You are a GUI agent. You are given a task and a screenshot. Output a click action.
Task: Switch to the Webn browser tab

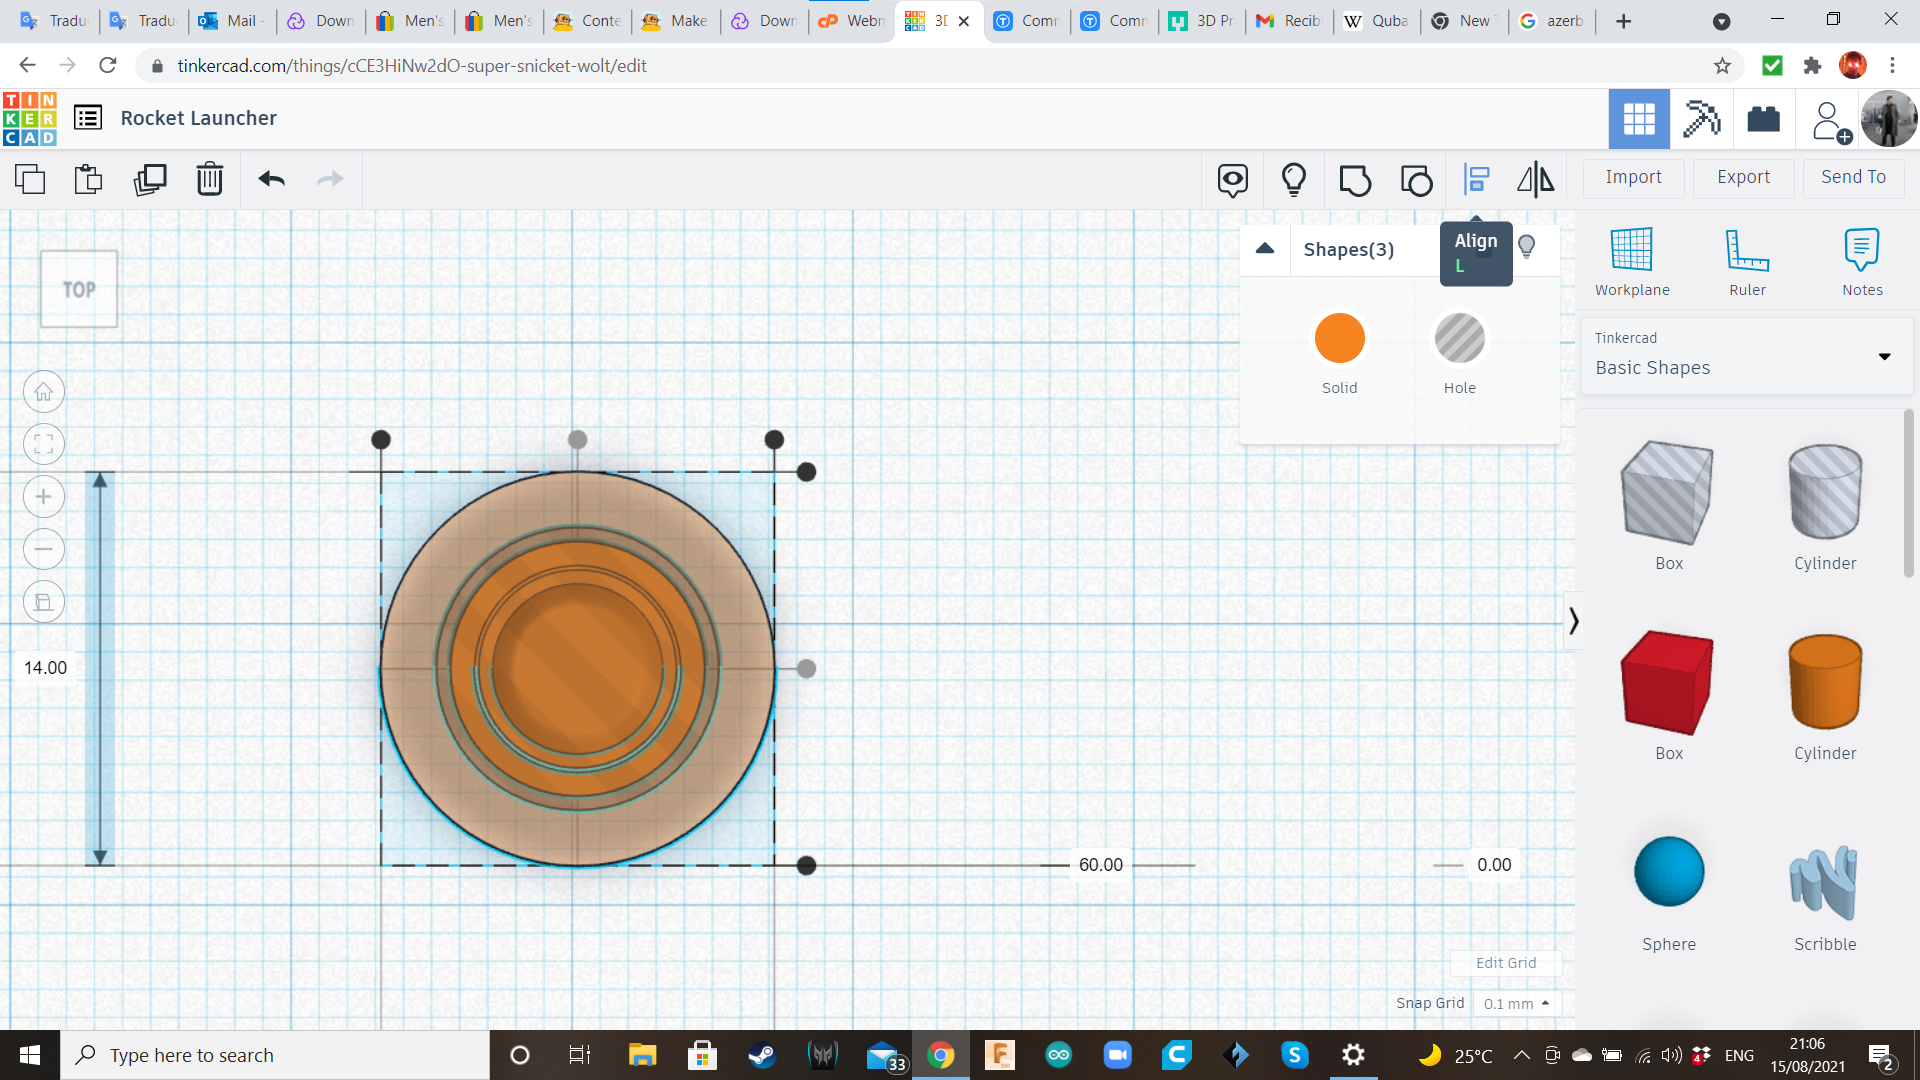click(853, 21)
